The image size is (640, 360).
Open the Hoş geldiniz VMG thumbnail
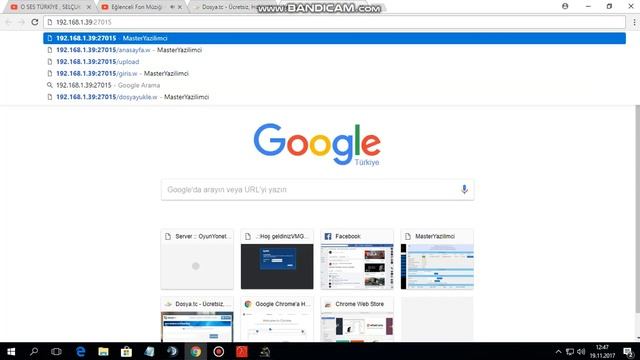(x=277, y=259)
